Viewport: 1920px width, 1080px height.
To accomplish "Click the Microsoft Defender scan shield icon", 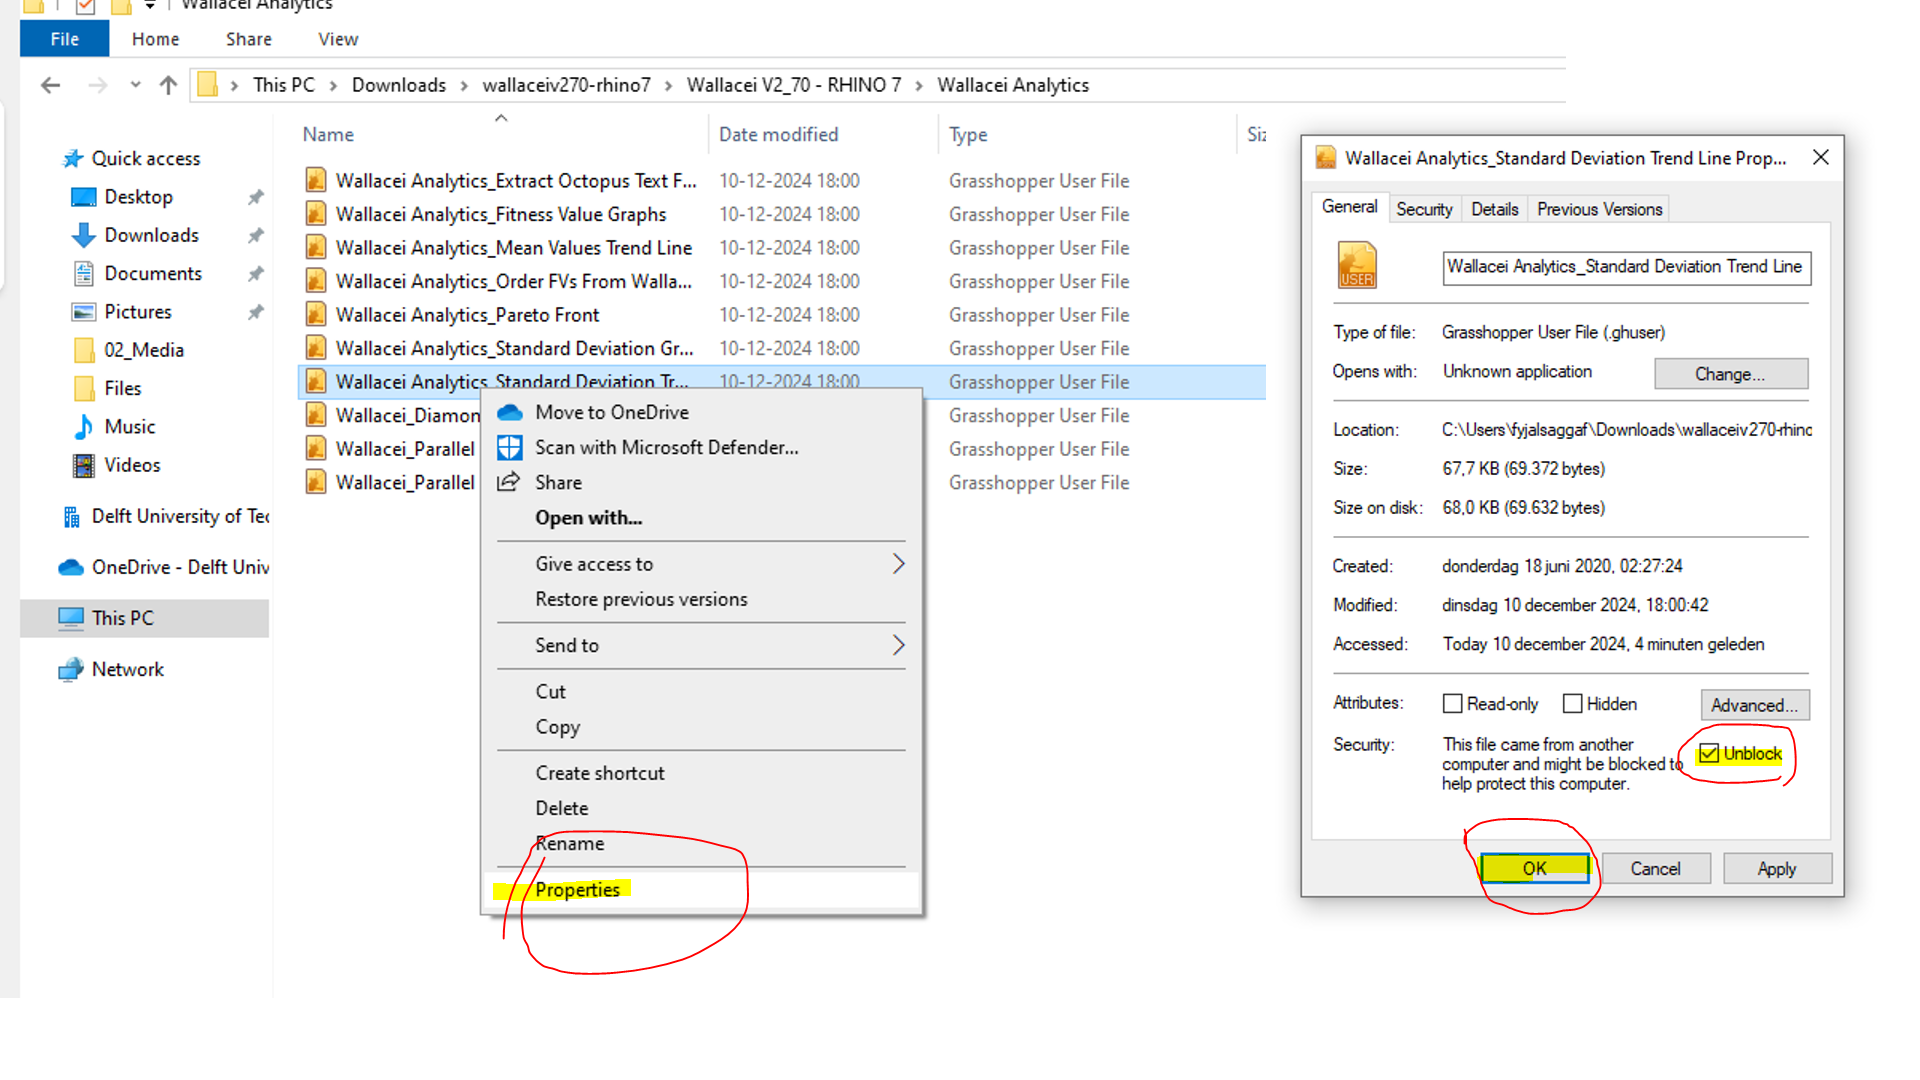I will (510, 447).
